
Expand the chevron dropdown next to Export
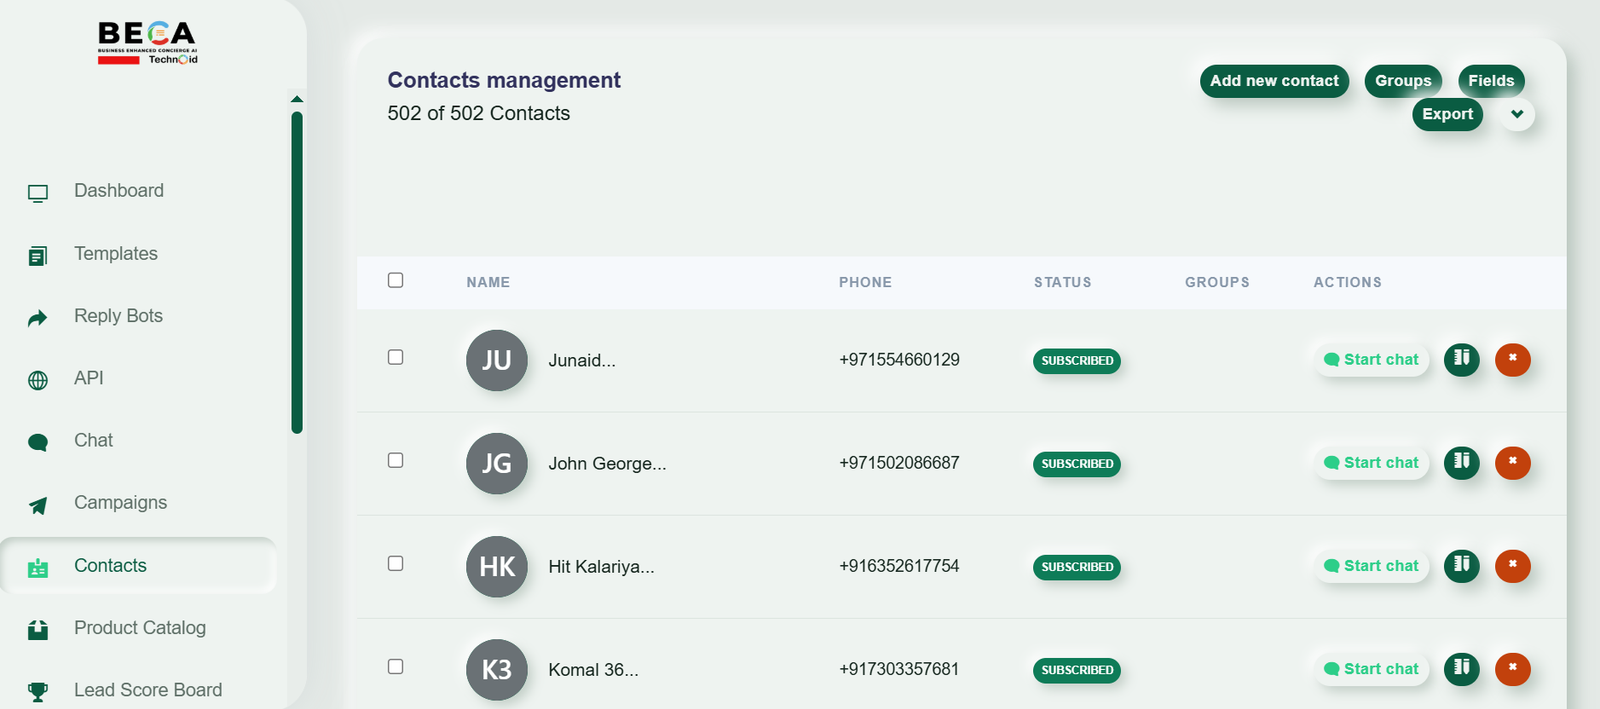pyautogui.click(x=1517, y=114)
